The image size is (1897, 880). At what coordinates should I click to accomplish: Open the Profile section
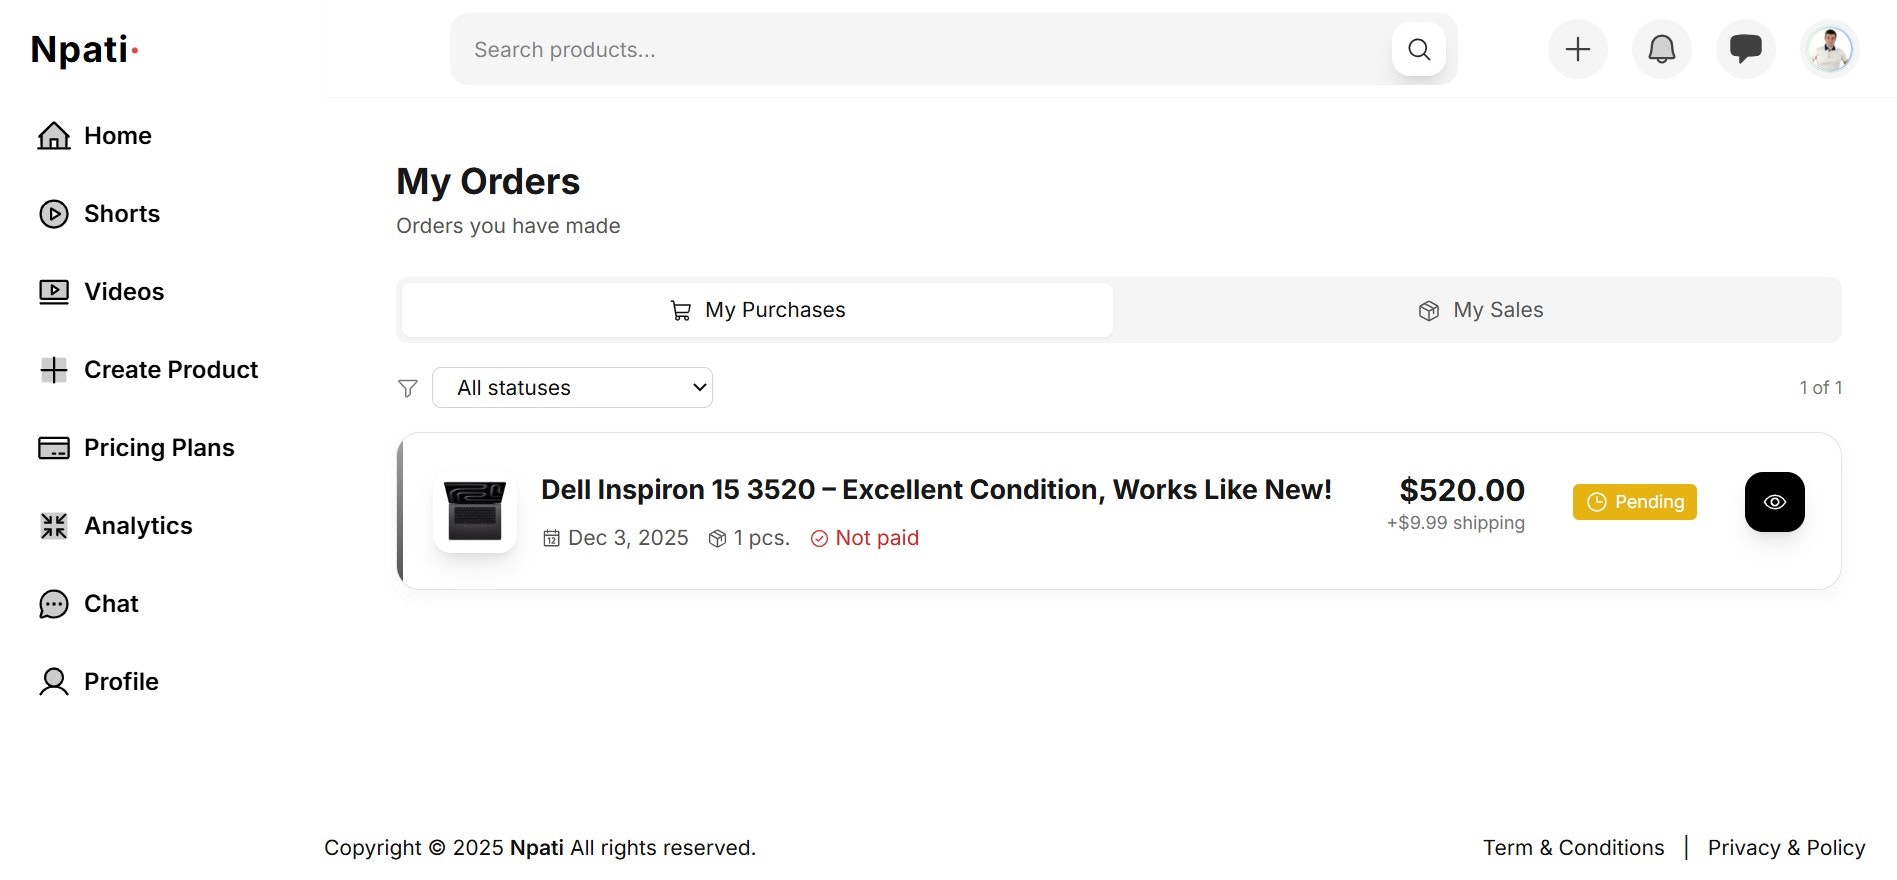coord(121,681)
